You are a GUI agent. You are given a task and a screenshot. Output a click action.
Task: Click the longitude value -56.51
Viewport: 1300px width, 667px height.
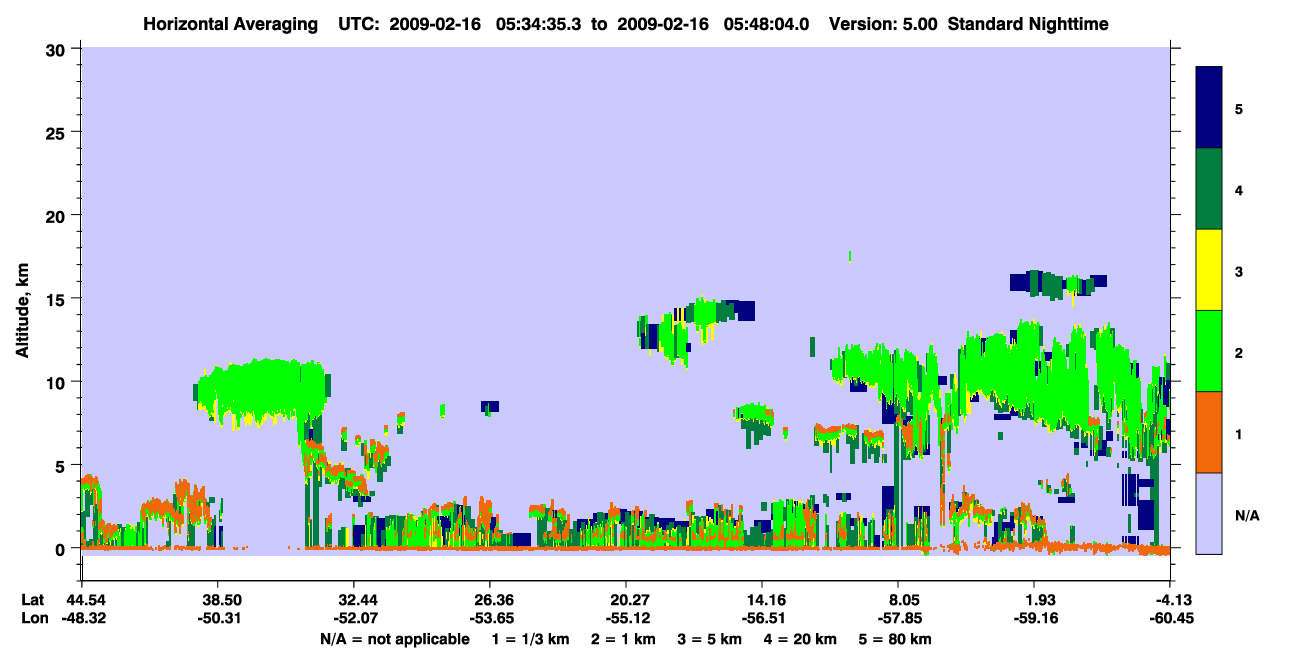tap(762, 618)
